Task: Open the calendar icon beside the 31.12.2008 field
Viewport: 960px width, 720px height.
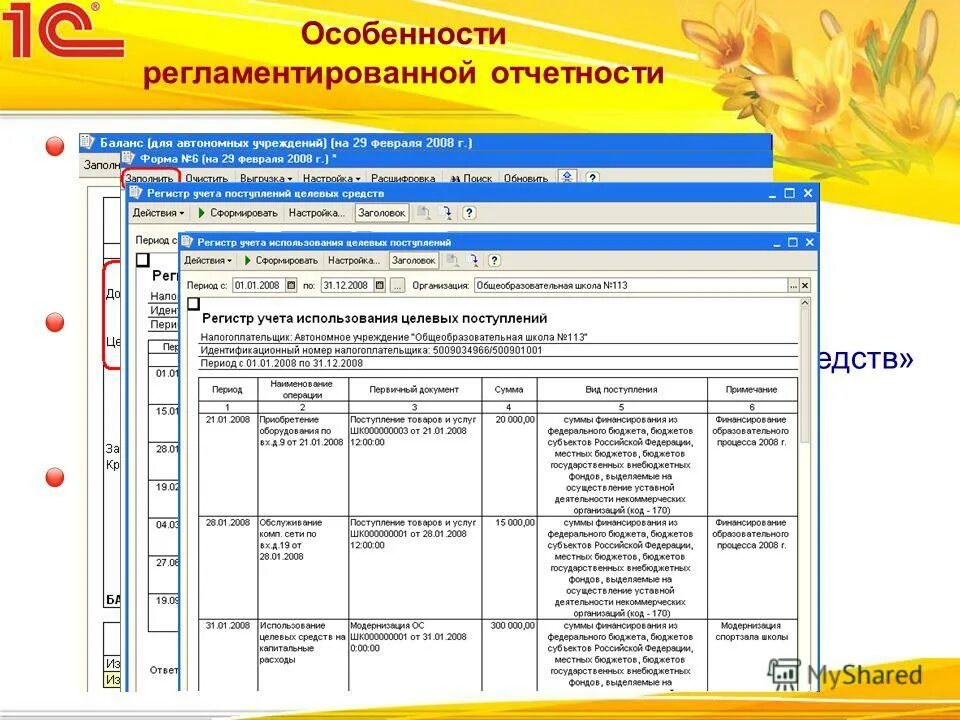Action: click(x=379, y=286)
